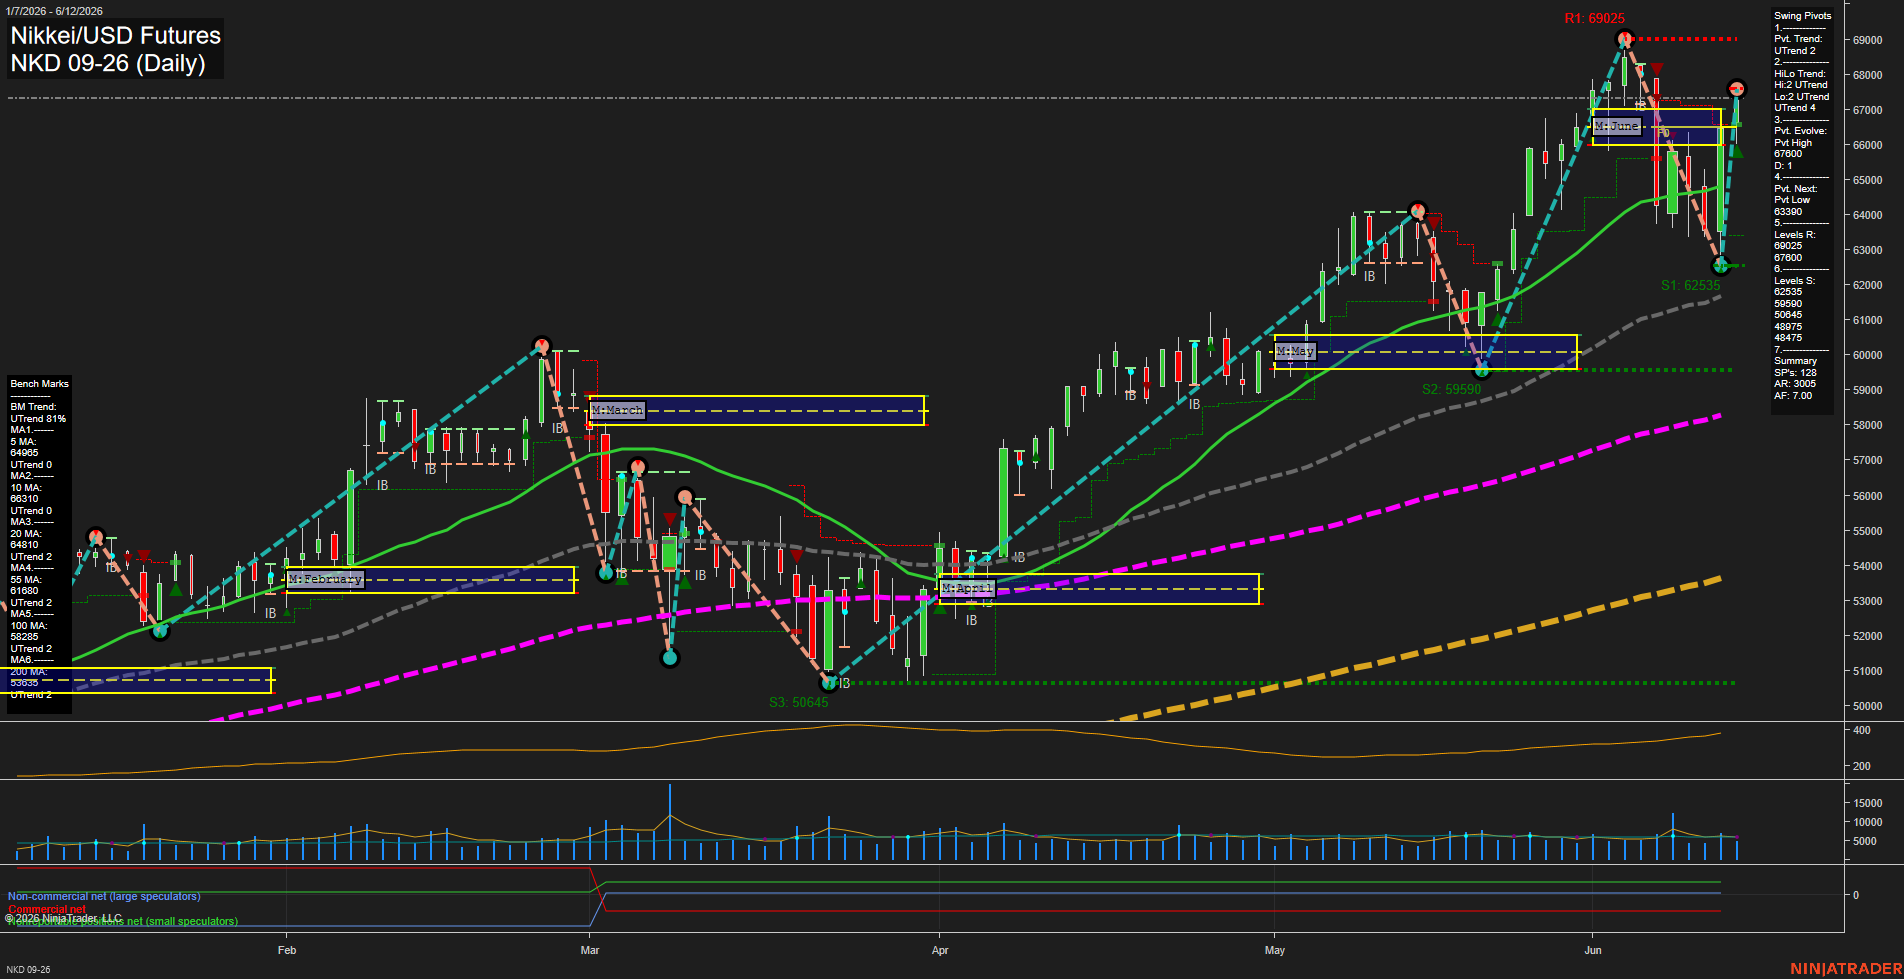Select the S2: 59590 support label
Screen dimensions: 1904x979
coord(1451,389)
